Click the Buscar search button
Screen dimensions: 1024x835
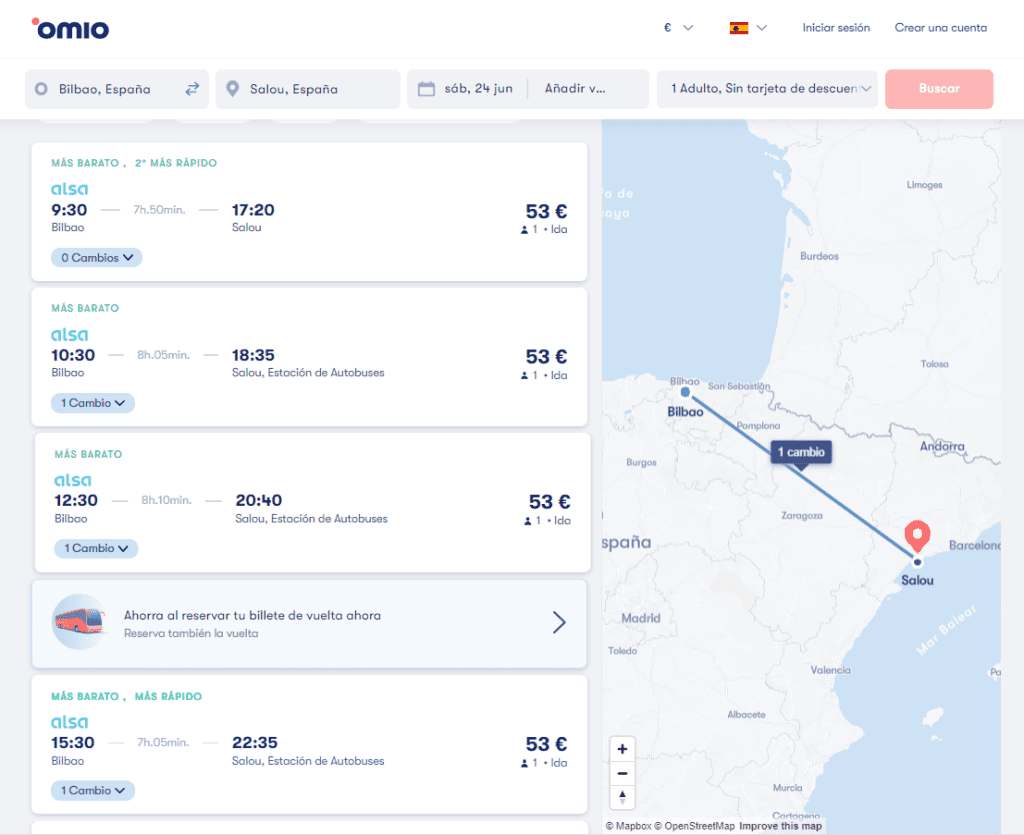tap(939, 89)
